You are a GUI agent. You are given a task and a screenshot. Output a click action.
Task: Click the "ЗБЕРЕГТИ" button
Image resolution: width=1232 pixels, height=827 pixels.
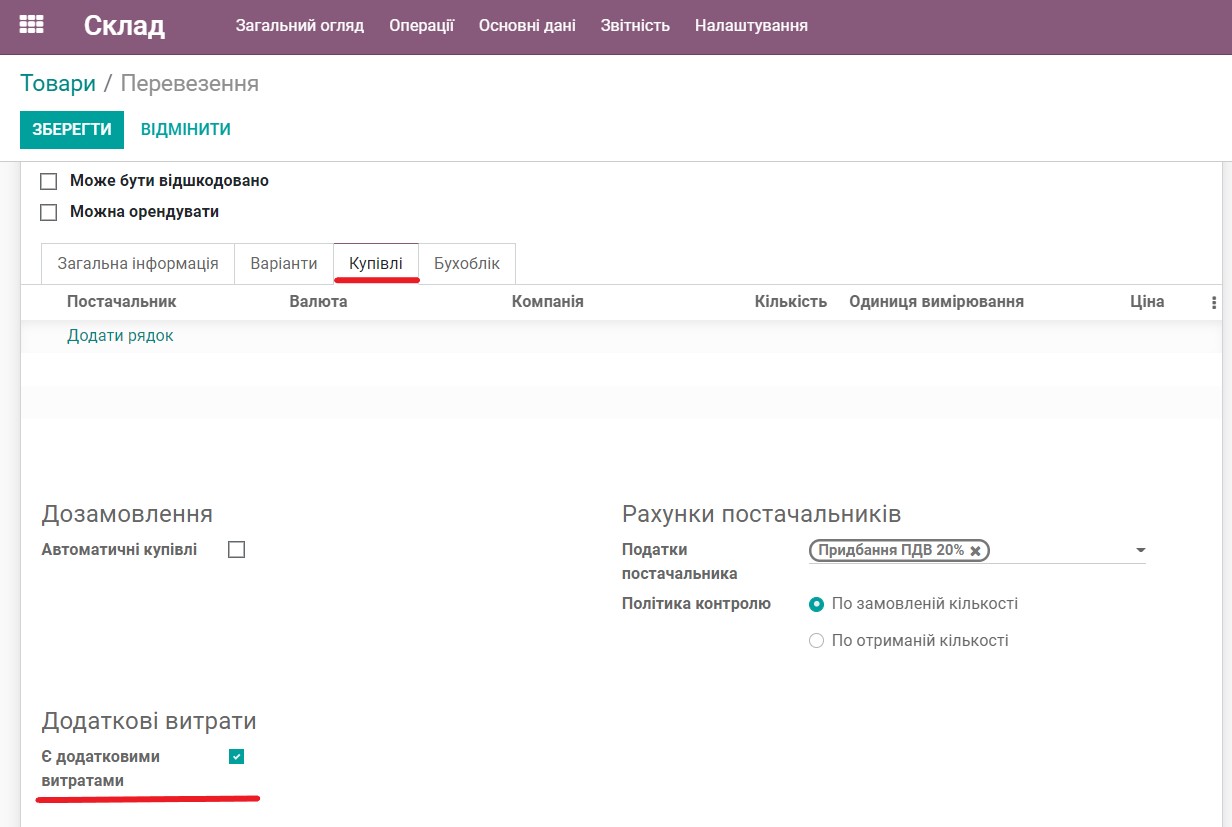pos(71,129)
